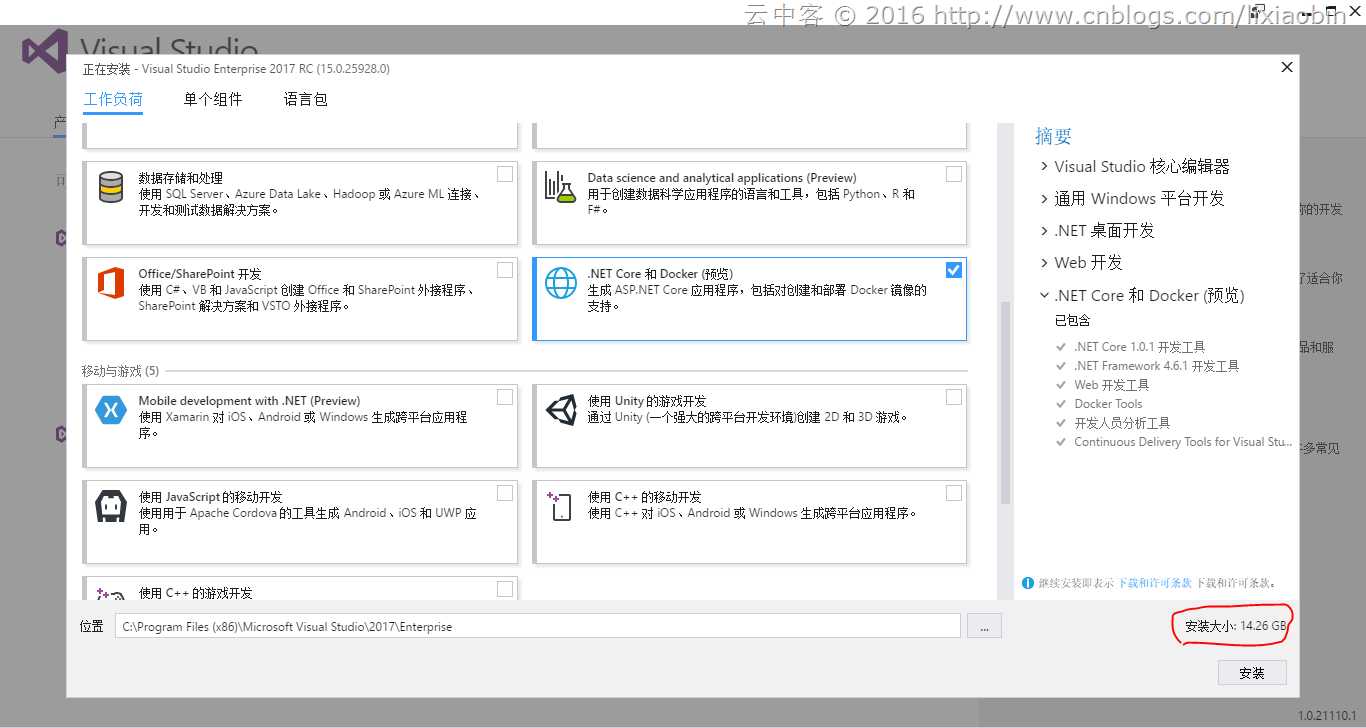Screen dimensions: 1366x728
Task: Click the 已包含 label in summary
Action: click(1072, 321)
